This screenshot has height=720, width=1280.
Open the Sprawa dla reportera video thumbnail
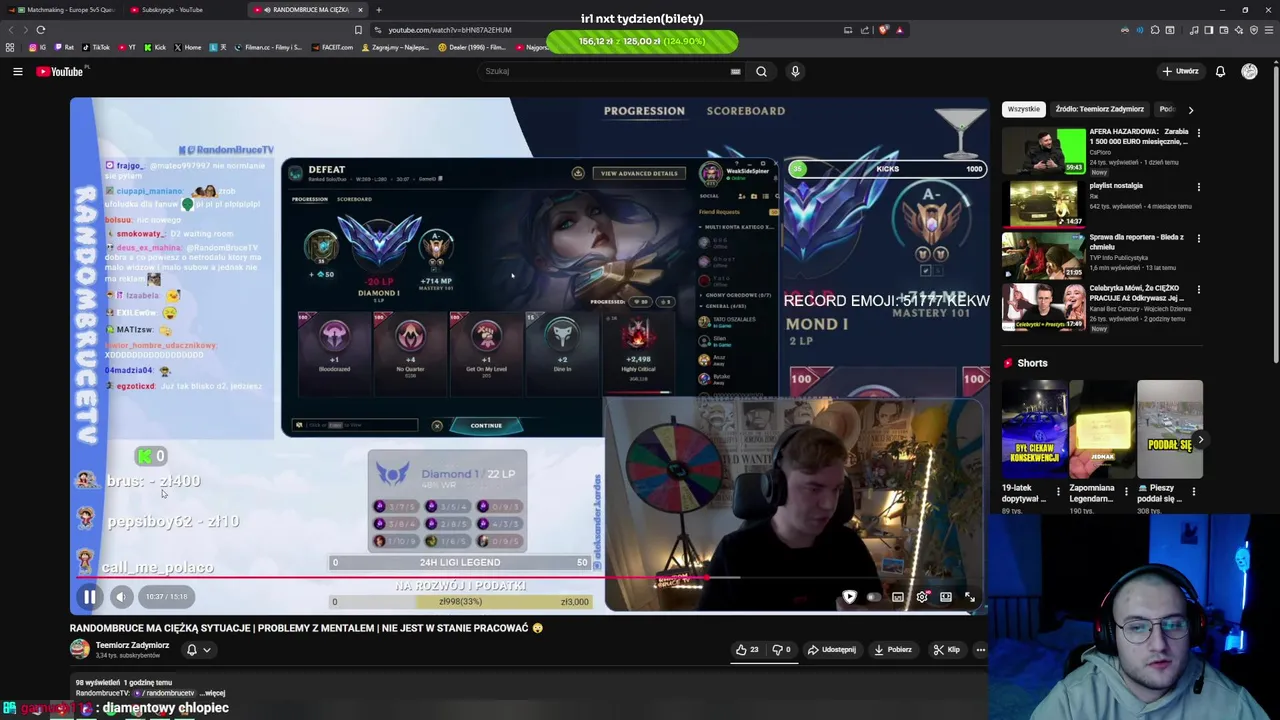point(1044,255)
